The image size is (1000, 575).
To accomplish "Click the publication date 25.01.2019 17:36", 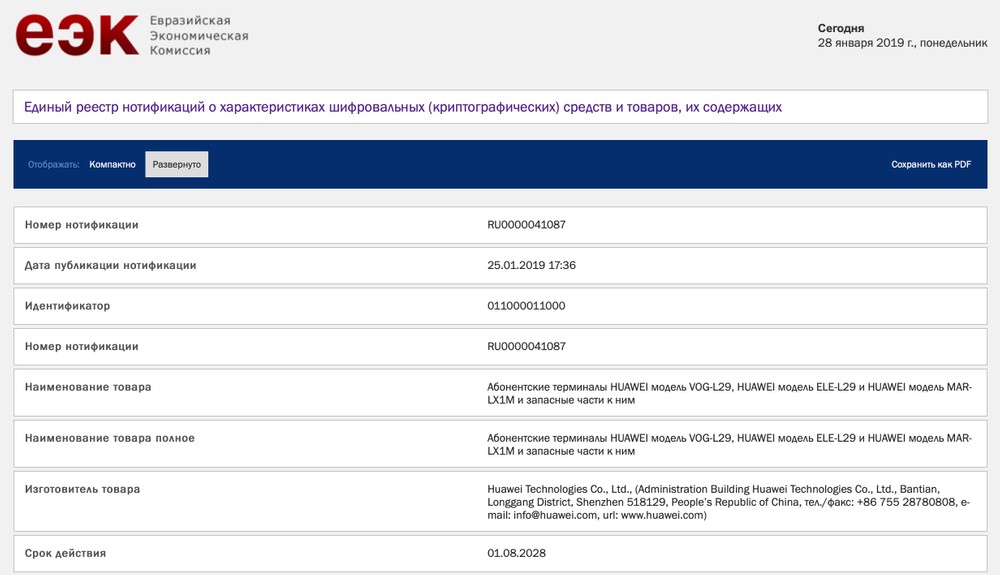I will (x=531, y=265).
